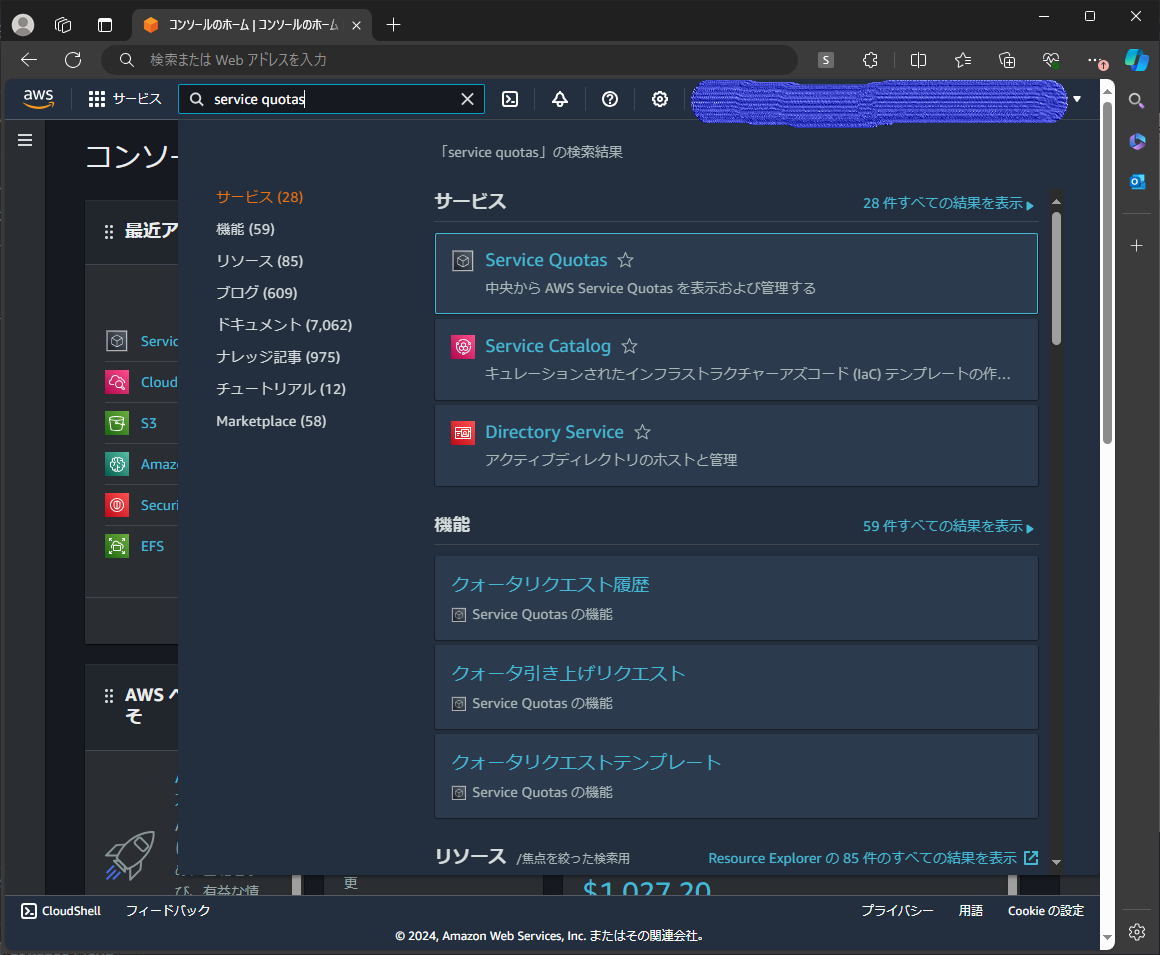The height and width of the screenshot is (955, 1160).
Task: Favorite Service Quotas using its star
Action: pyautogui.click(x=625, y=260)
